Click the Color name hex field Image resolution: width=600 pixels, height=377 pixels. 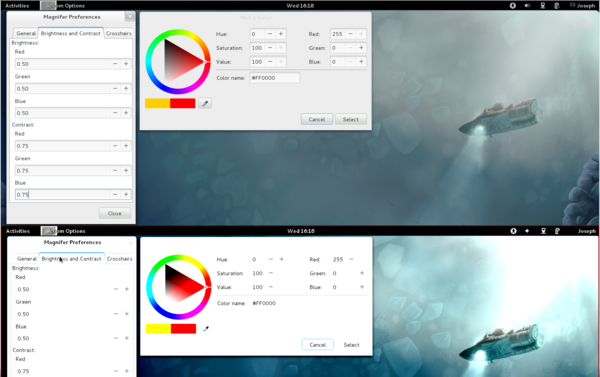274,78
